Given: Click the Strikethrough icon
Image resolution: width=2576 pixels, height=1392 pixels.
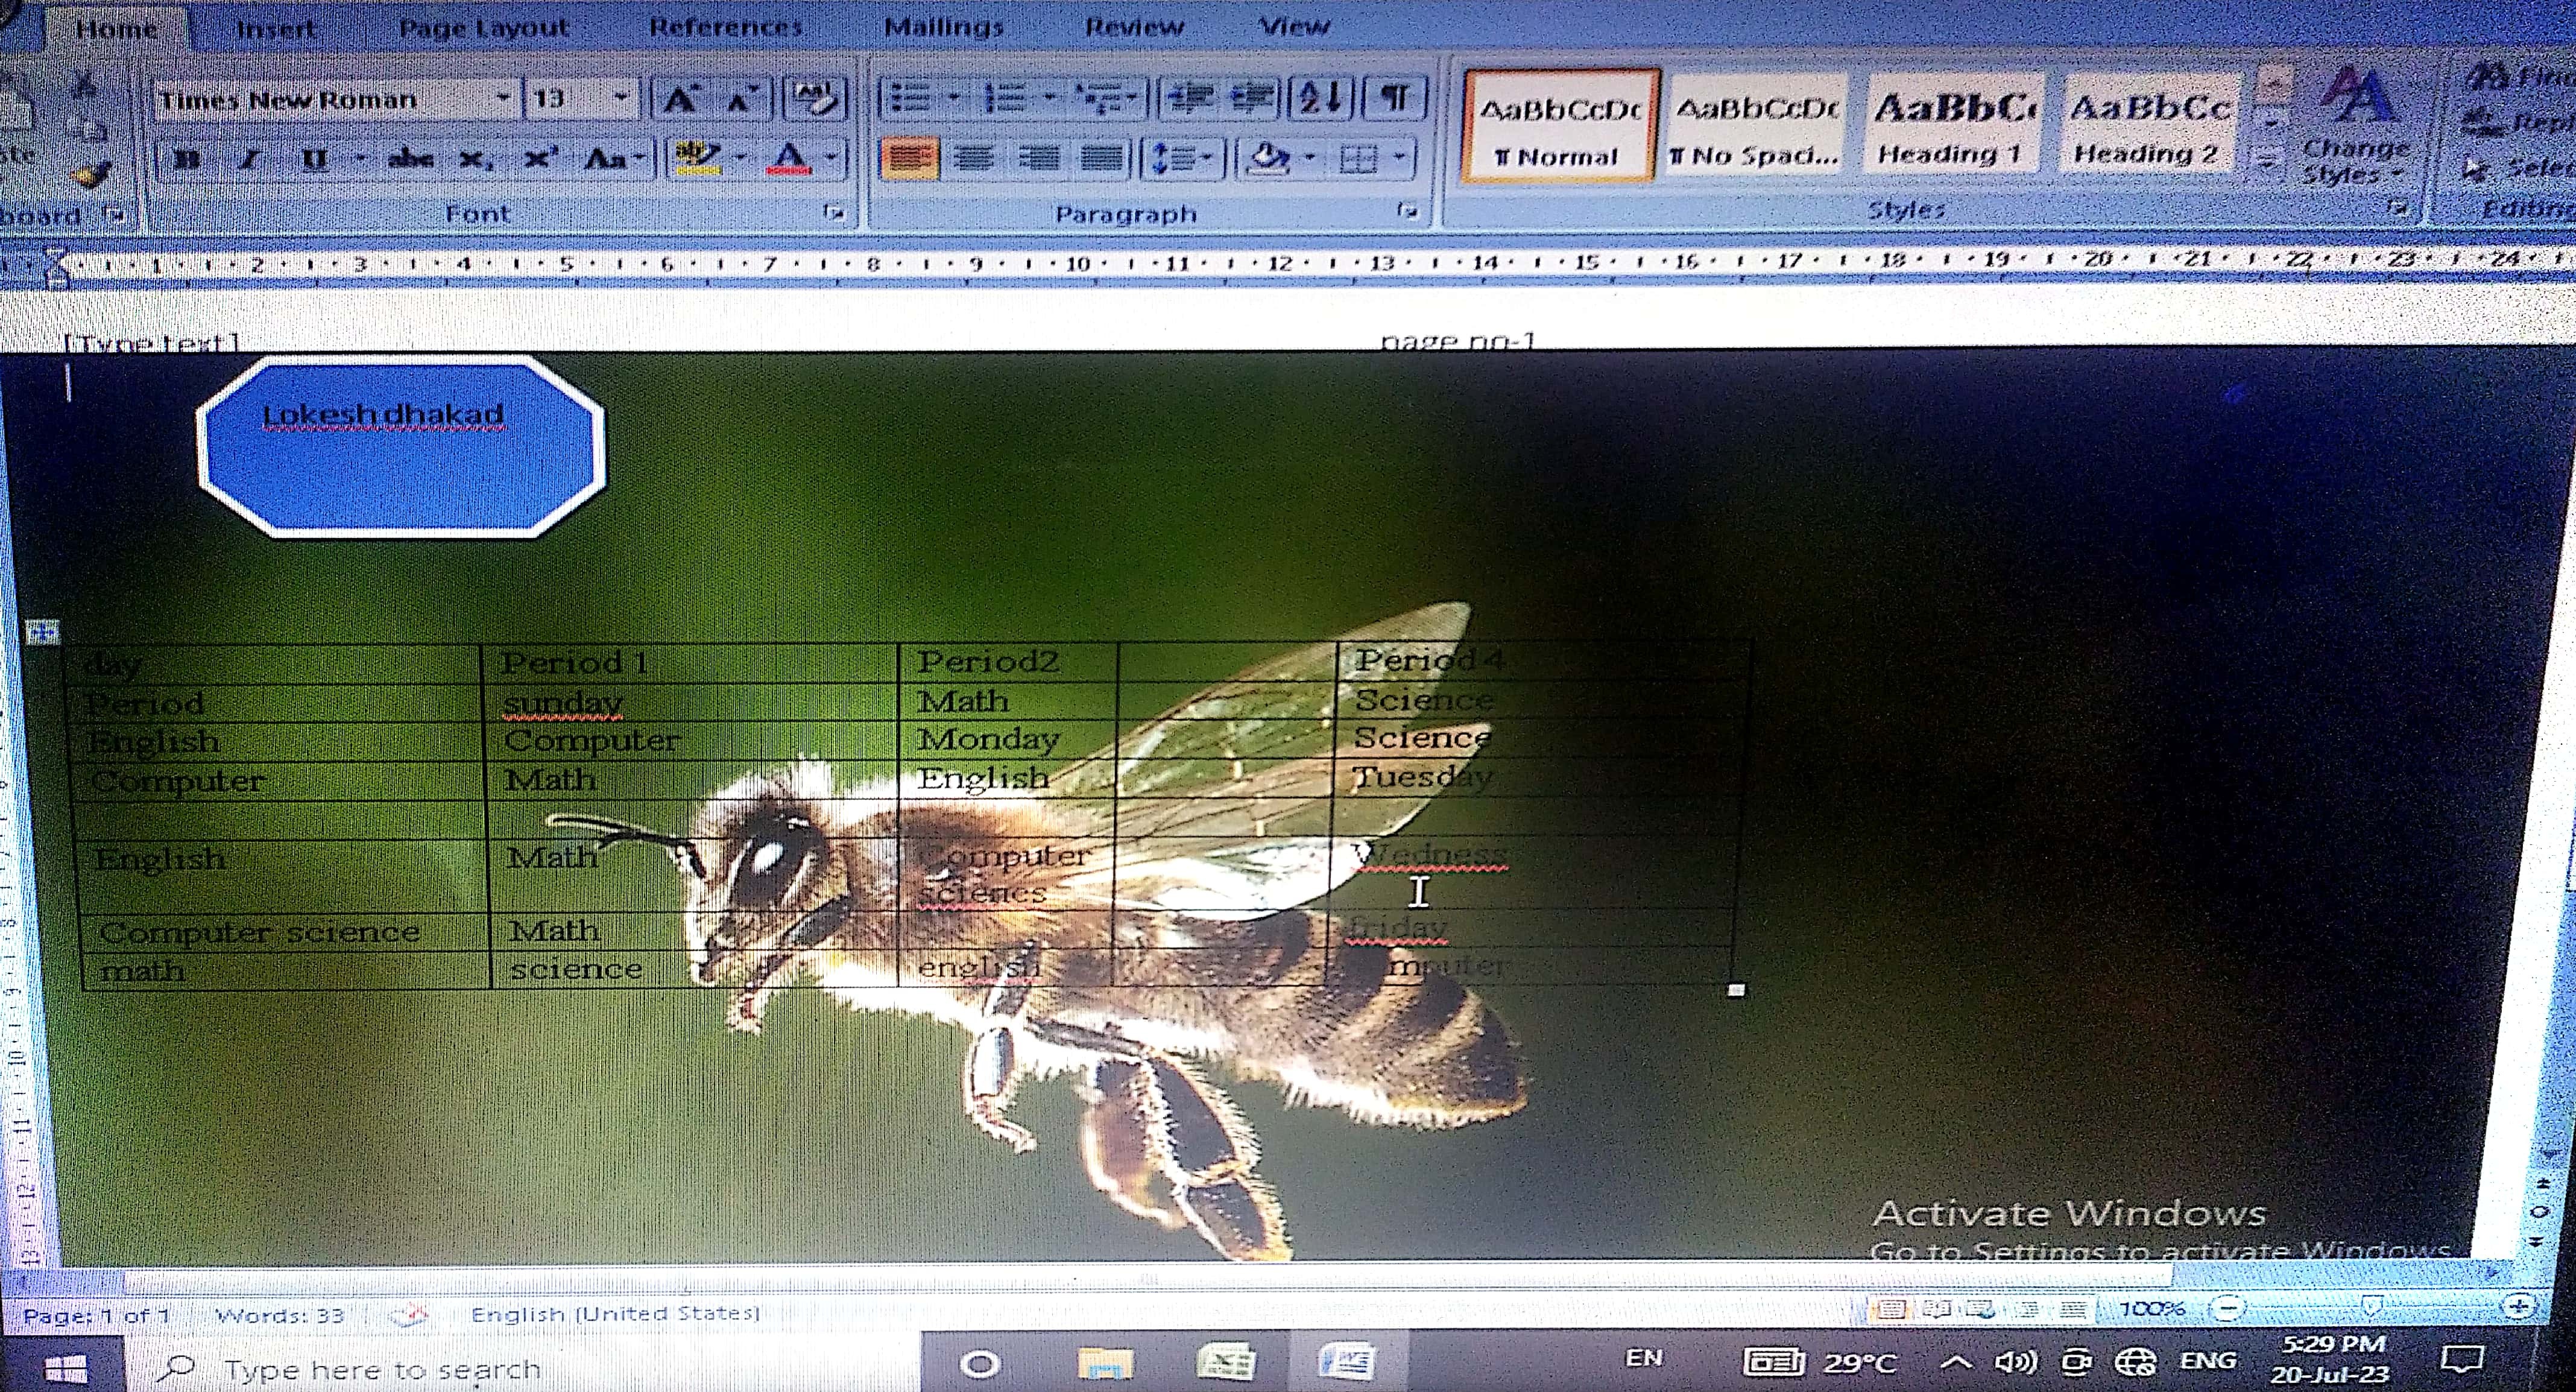Looking at the screenshot, I should tap(410, 159).
